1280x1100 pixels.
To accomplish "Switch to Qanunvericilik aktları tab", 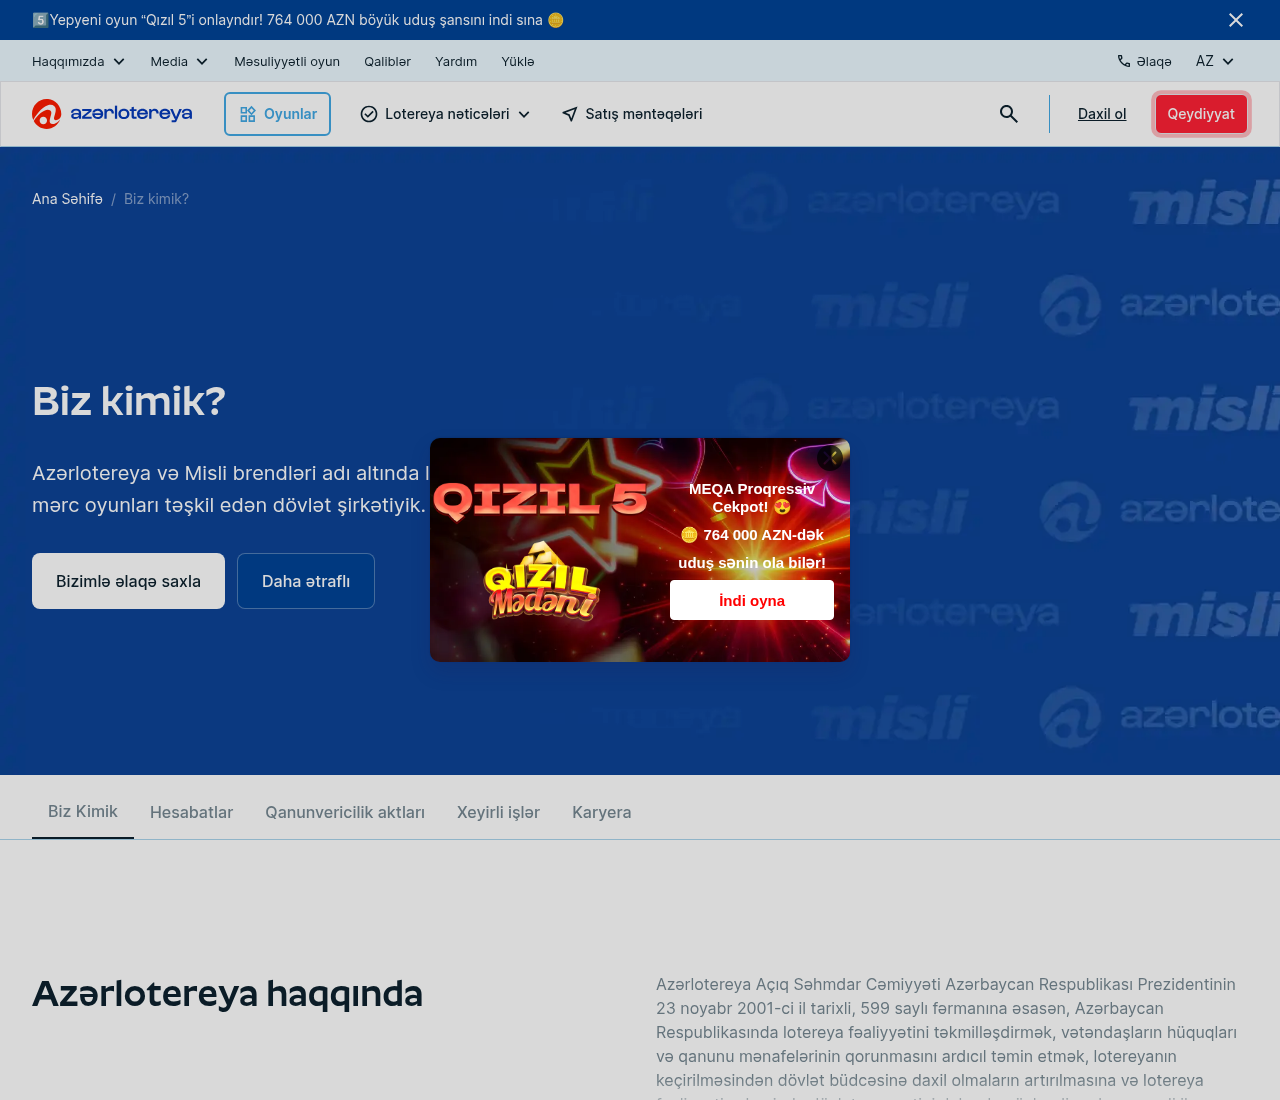I will pos(345,812).
